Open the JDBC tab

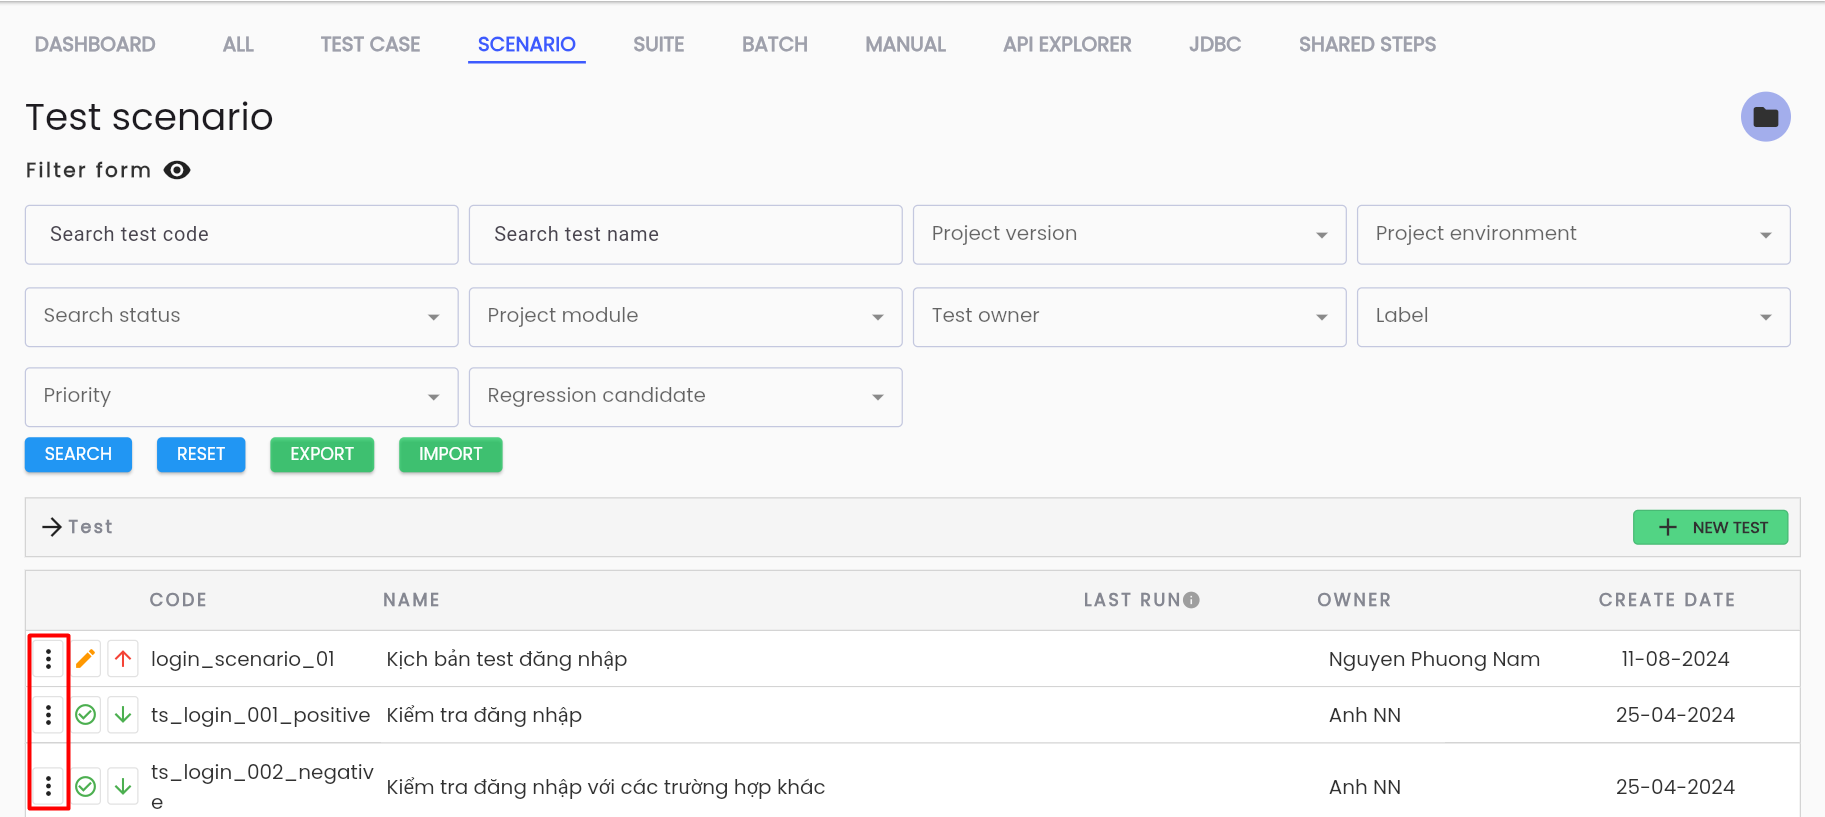[x=1214, y=45]
